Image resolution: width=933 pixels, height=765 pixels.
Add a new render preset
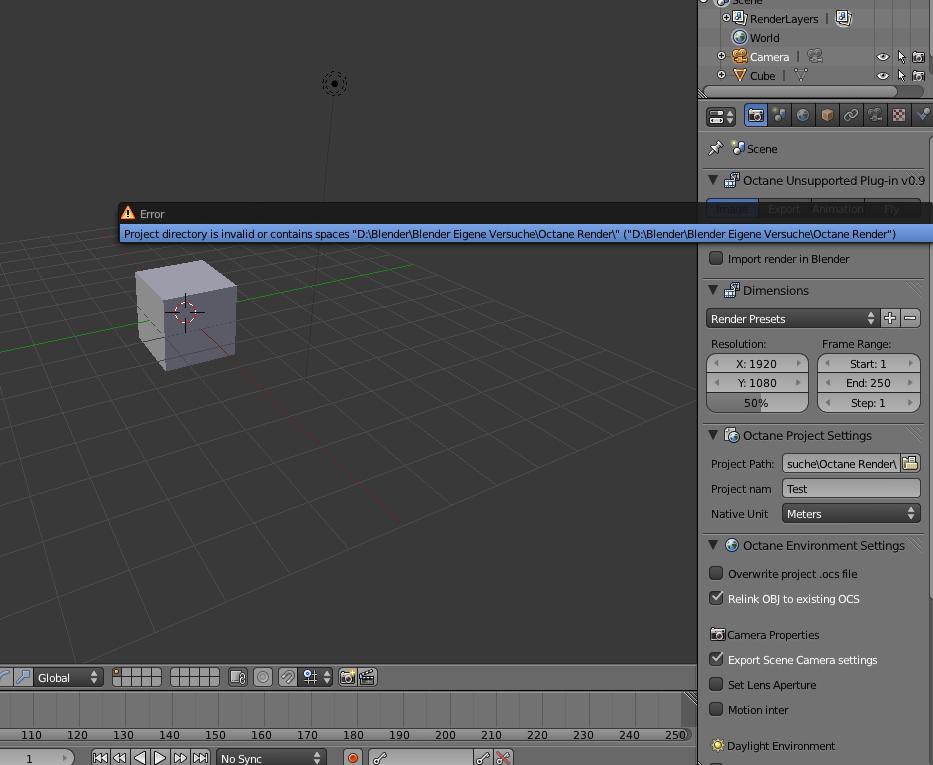890,319
